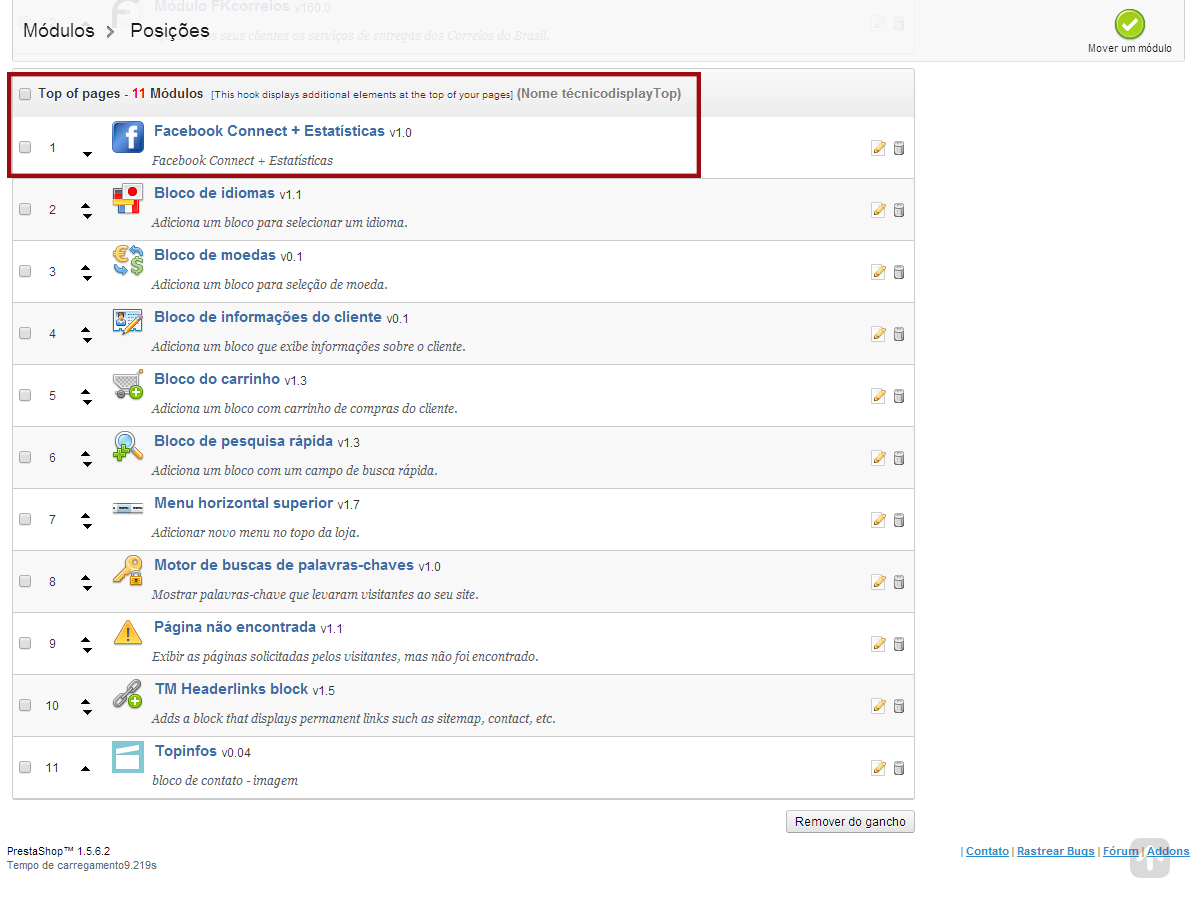
Task: Check the Facebook Connect row checkbox
Action: [25, 147]
